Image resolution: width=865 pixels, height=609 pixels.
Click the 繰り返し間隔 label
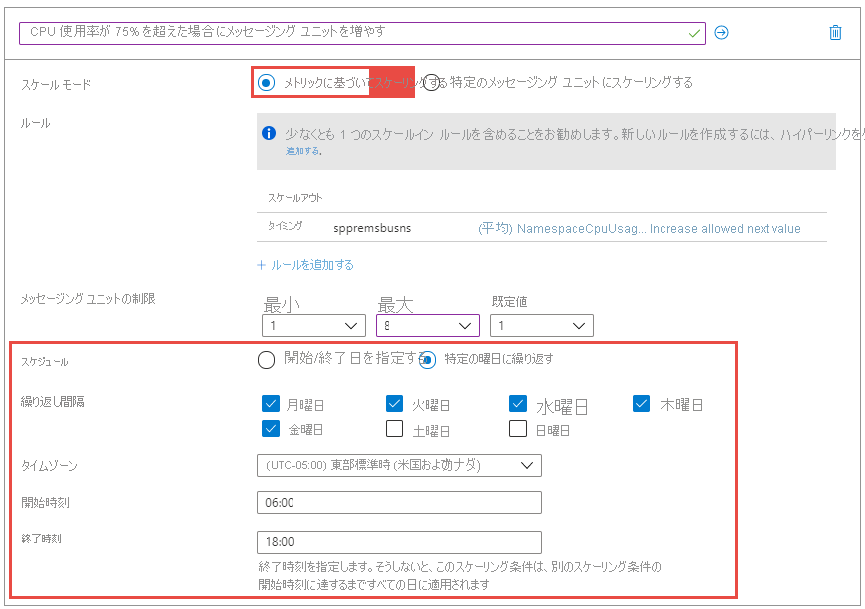pyautogui.click(x=52, y=402)
